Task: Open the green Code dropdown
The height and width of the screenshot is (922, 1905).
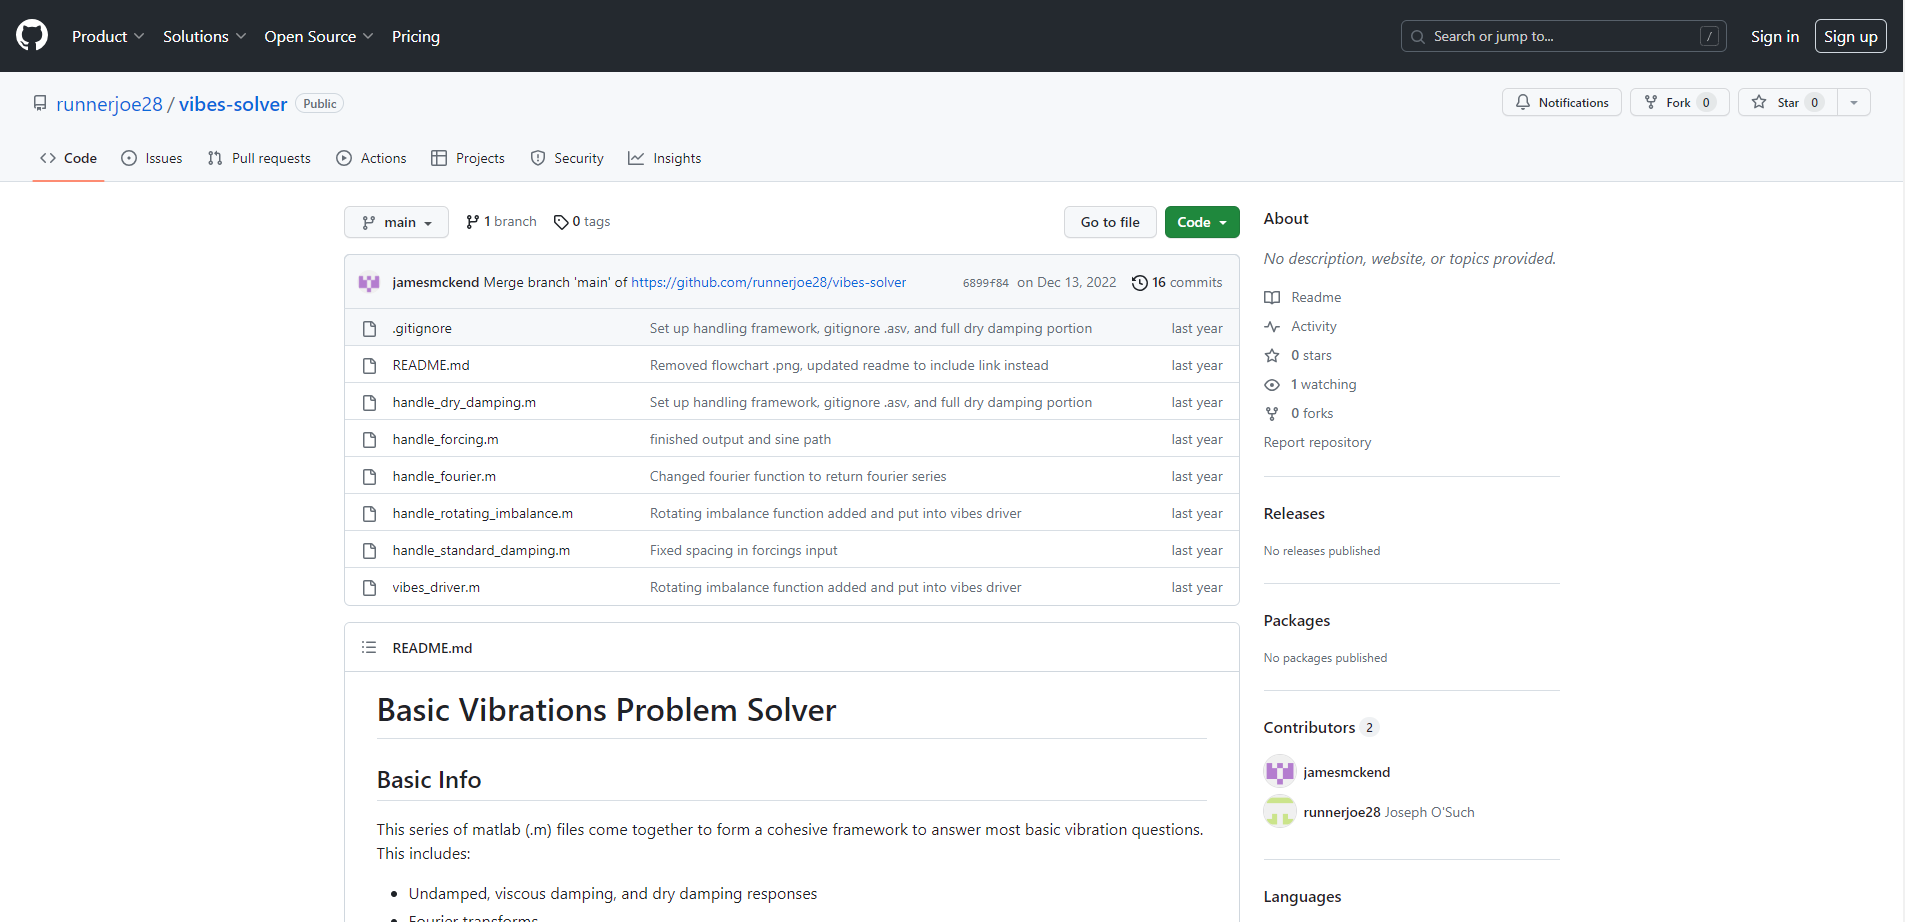Action: point(1202,222)
